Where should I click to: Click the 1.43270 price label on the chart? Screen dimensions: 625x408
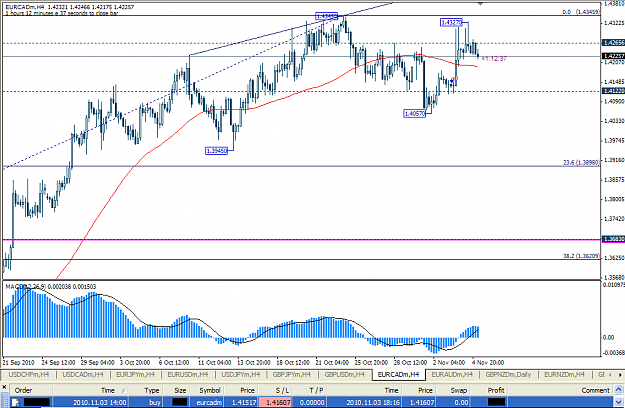(x=451, y=23)
